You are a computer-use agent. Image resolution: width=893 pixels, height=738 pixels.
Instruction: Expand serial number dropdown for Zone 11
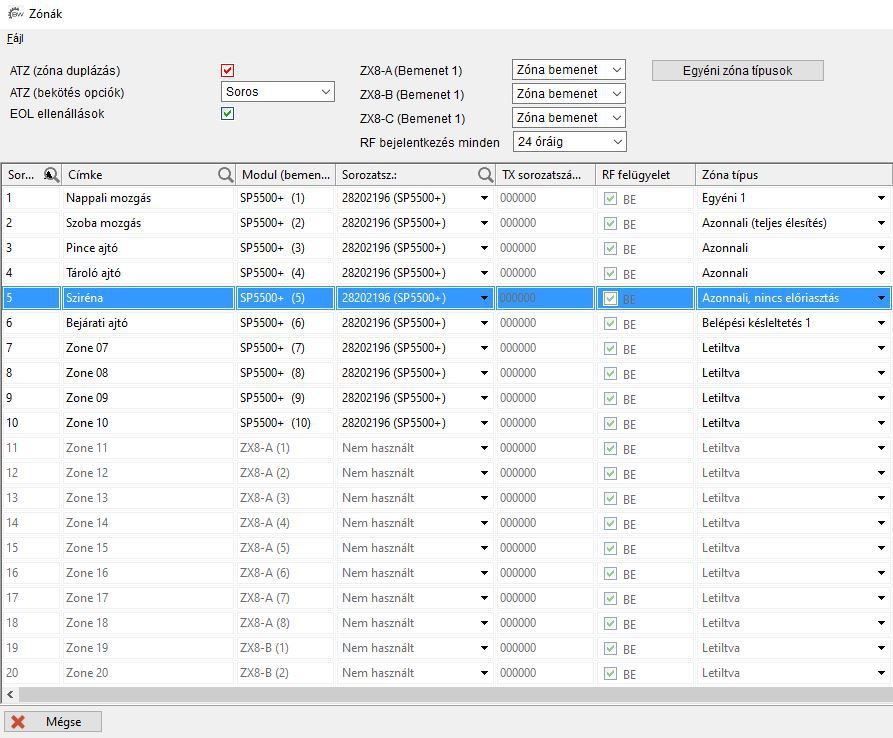484,448
